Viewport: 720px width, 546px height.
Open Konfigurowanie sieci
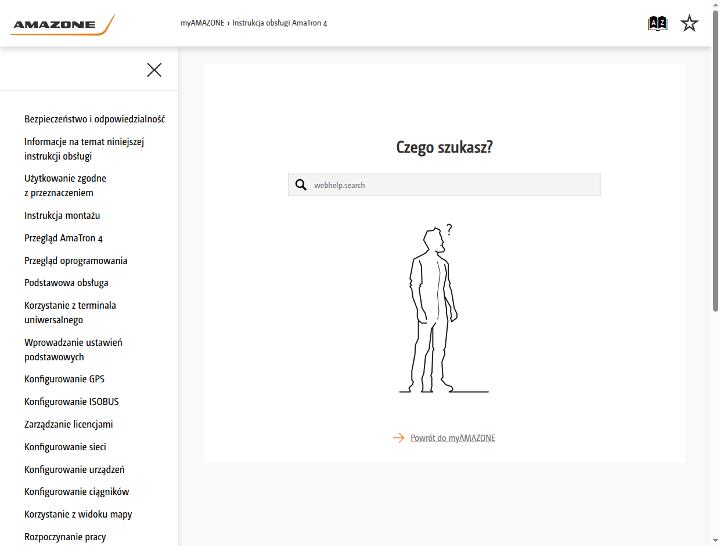click(x=65, y=447)
